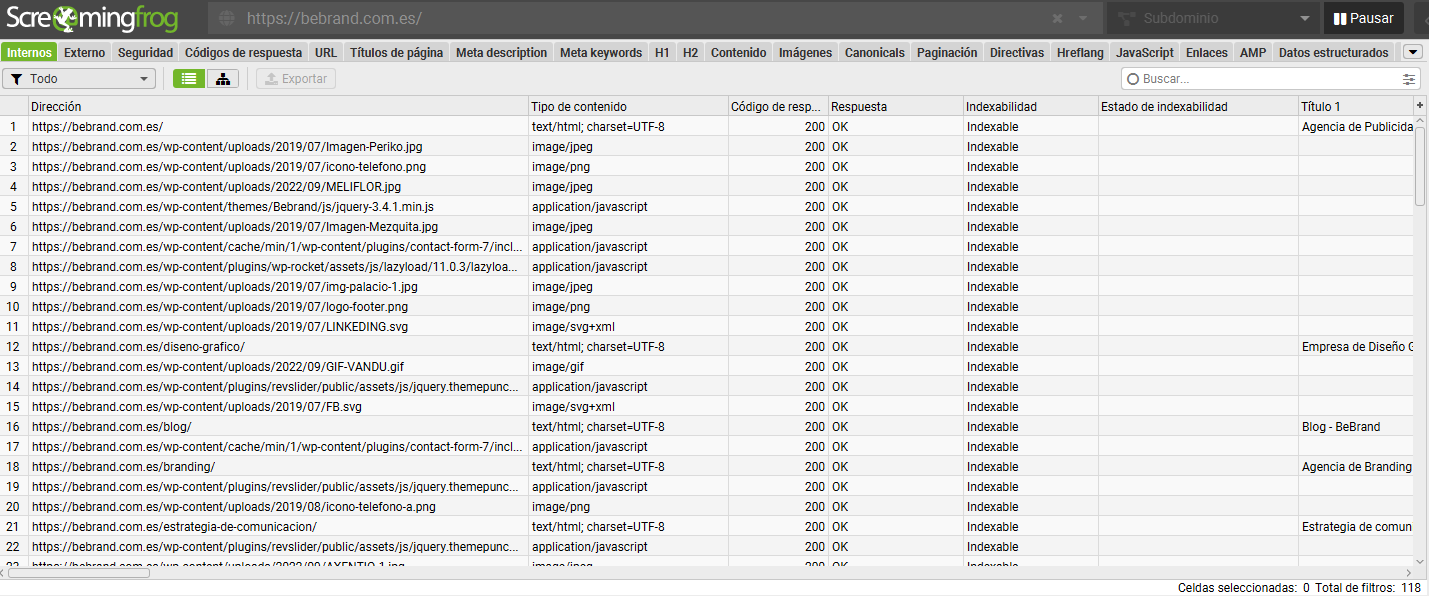1429x596 pixels.
Task: Open the Códigos de respuesta tab
Action: 243,53
